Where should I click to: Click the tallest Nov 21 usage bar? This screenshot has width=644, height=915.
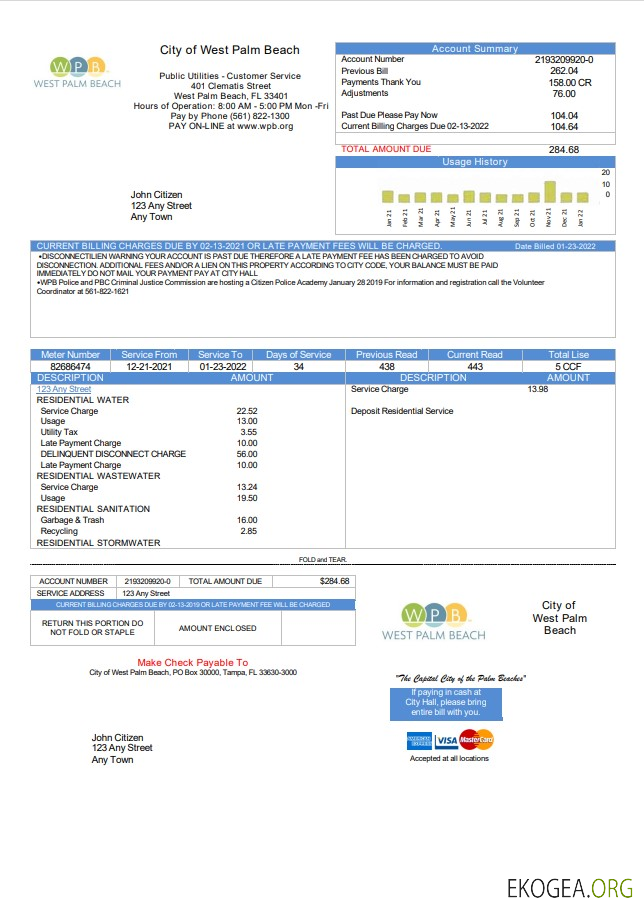[550, 191]
